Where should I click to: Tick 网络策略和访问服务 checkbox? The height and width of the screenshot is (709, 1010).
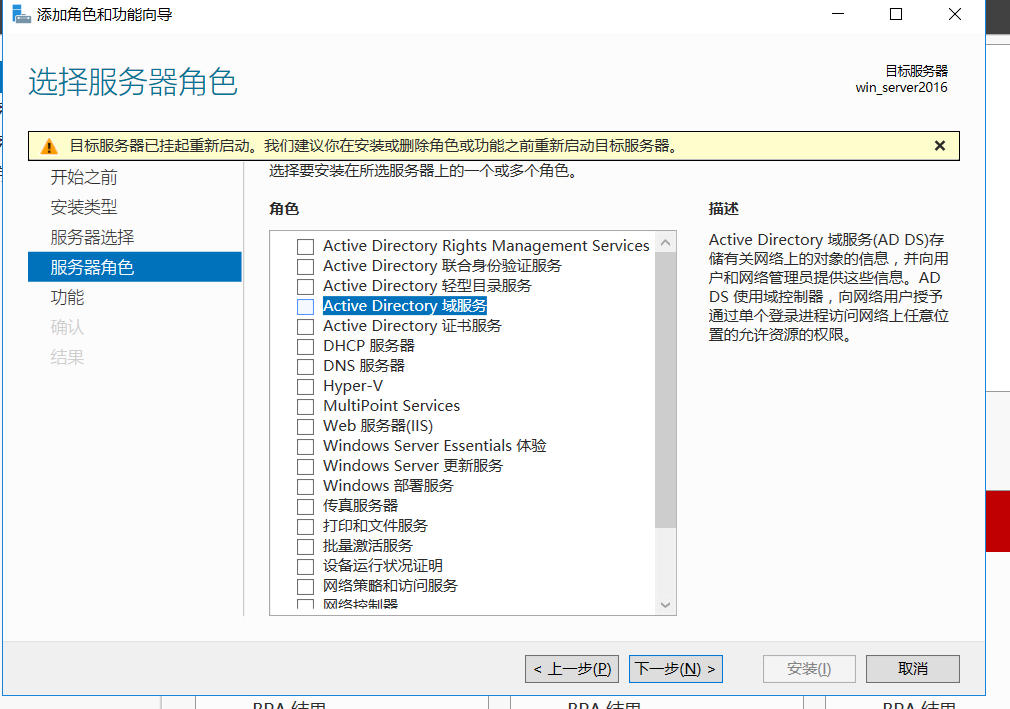[305, 586]
